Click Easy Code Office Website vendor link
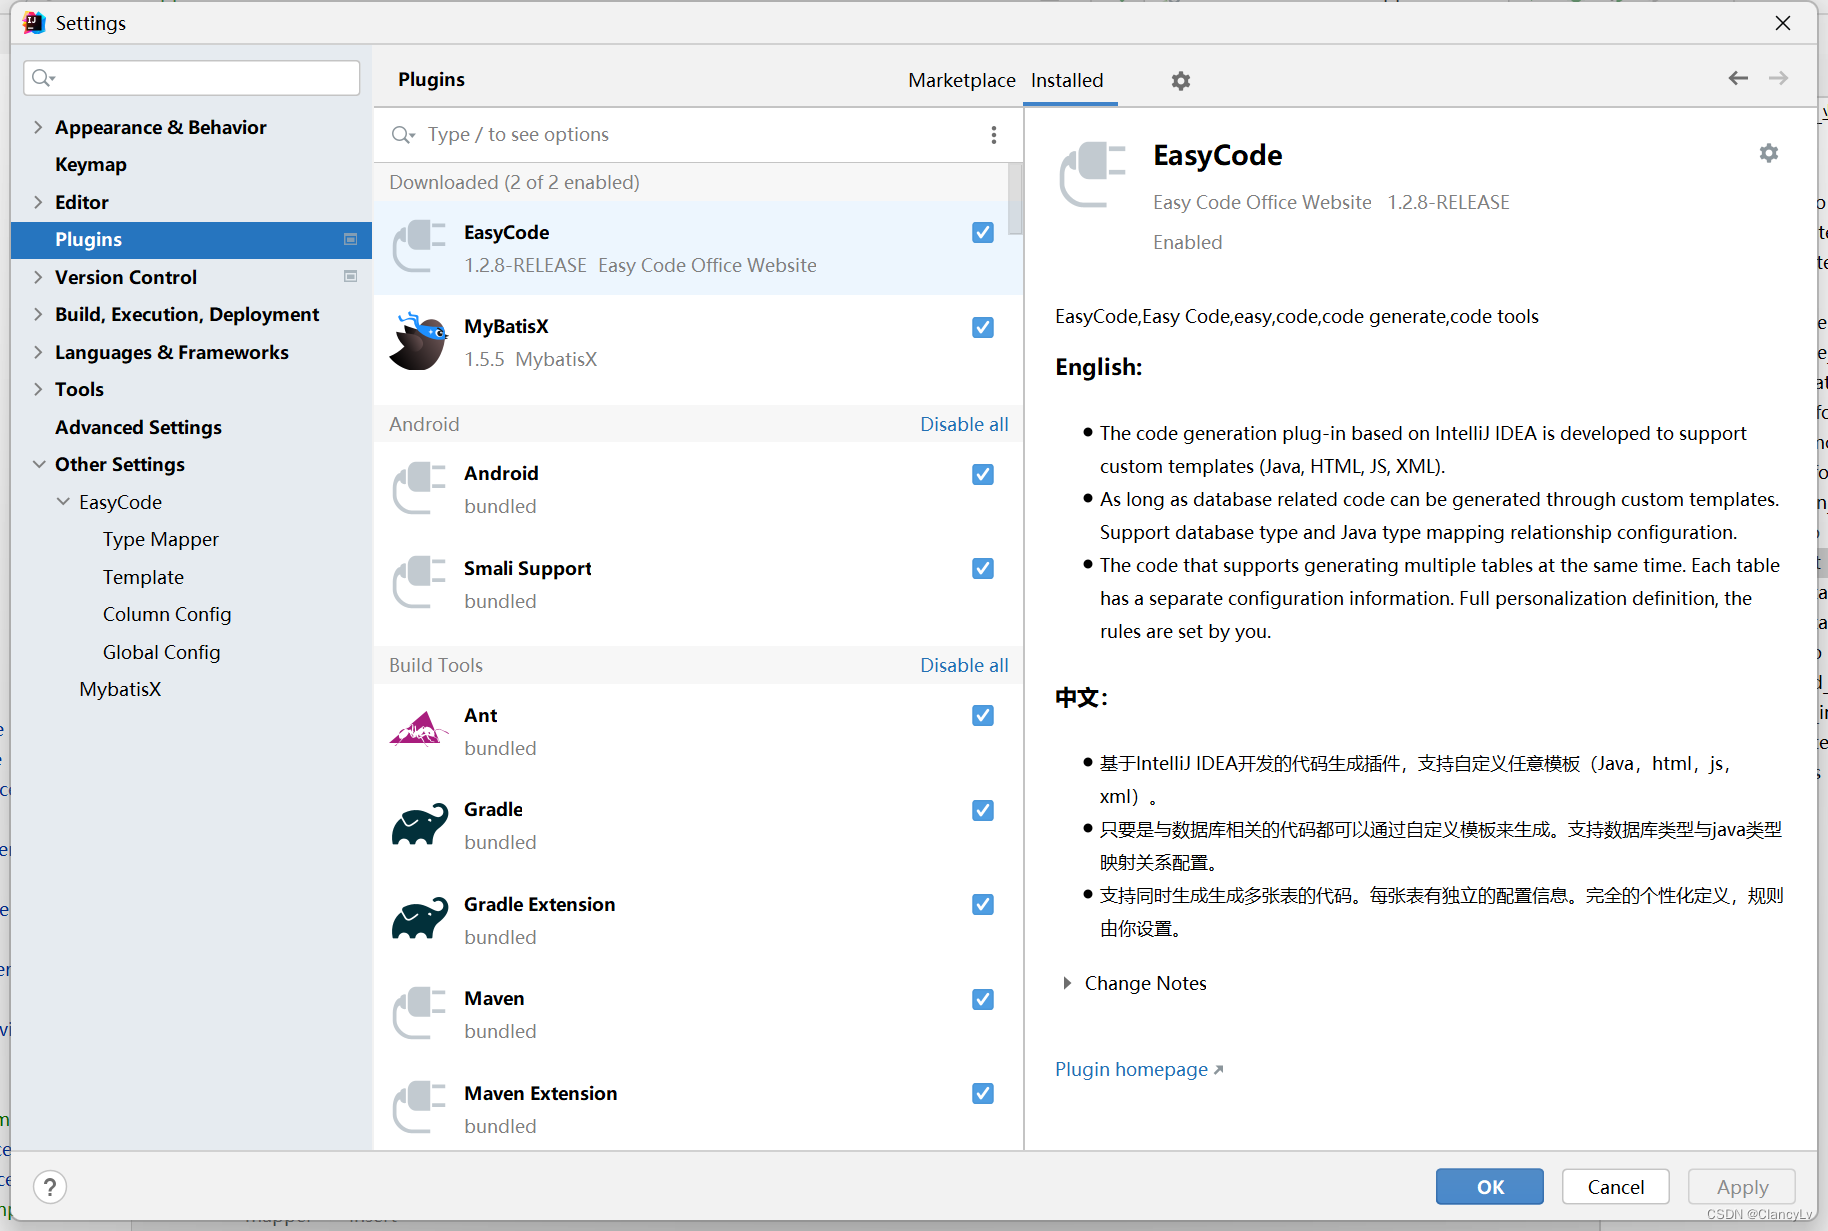Image resolution: width=1828 pixels, height=1231 pixels. [x=1262, y=202]
